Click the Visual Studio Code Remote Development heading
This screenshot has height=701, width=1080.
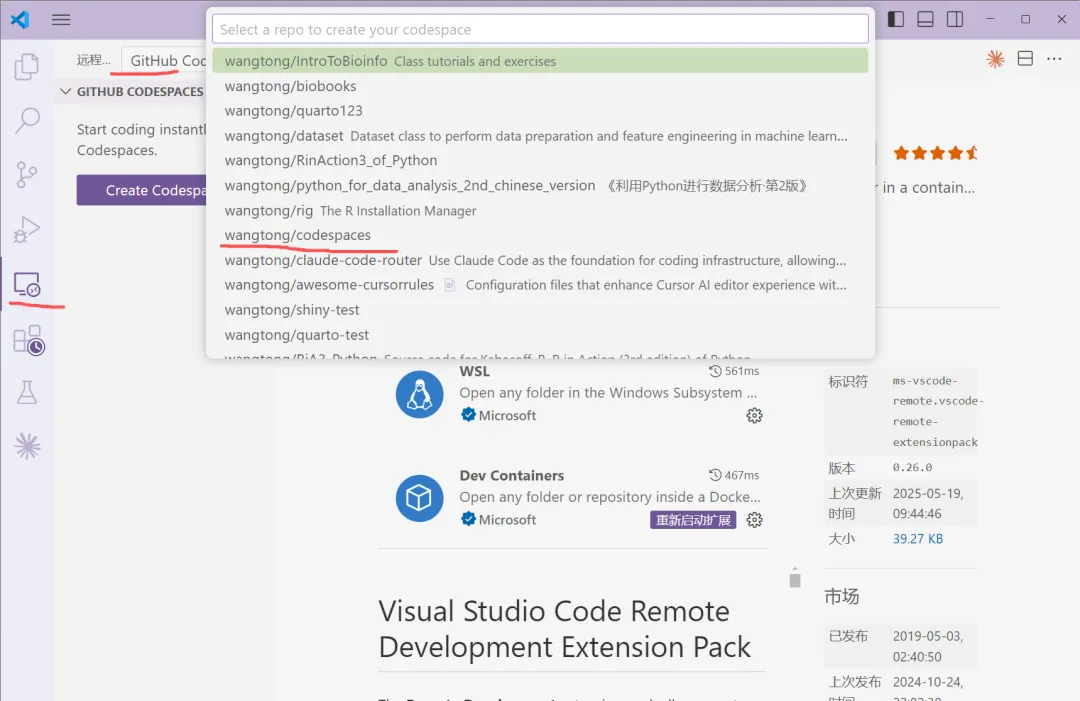click(564, 629)
